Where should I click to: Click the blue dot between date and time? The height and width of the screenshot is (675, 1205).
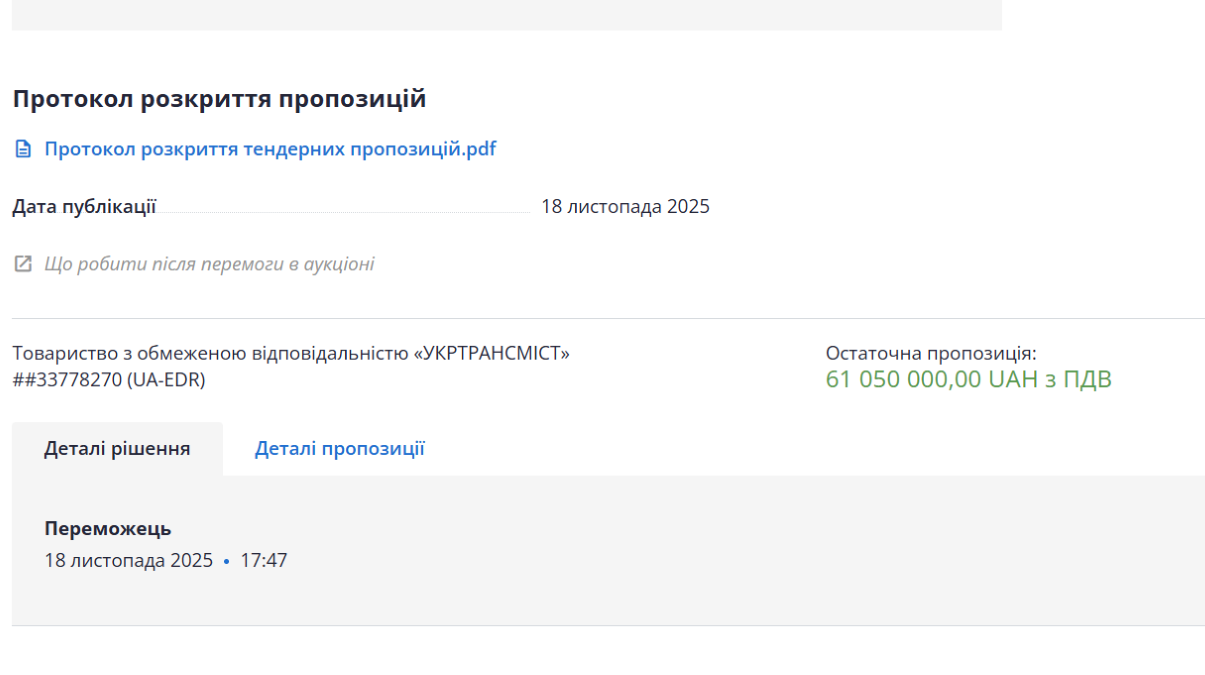tap(227, 562)
